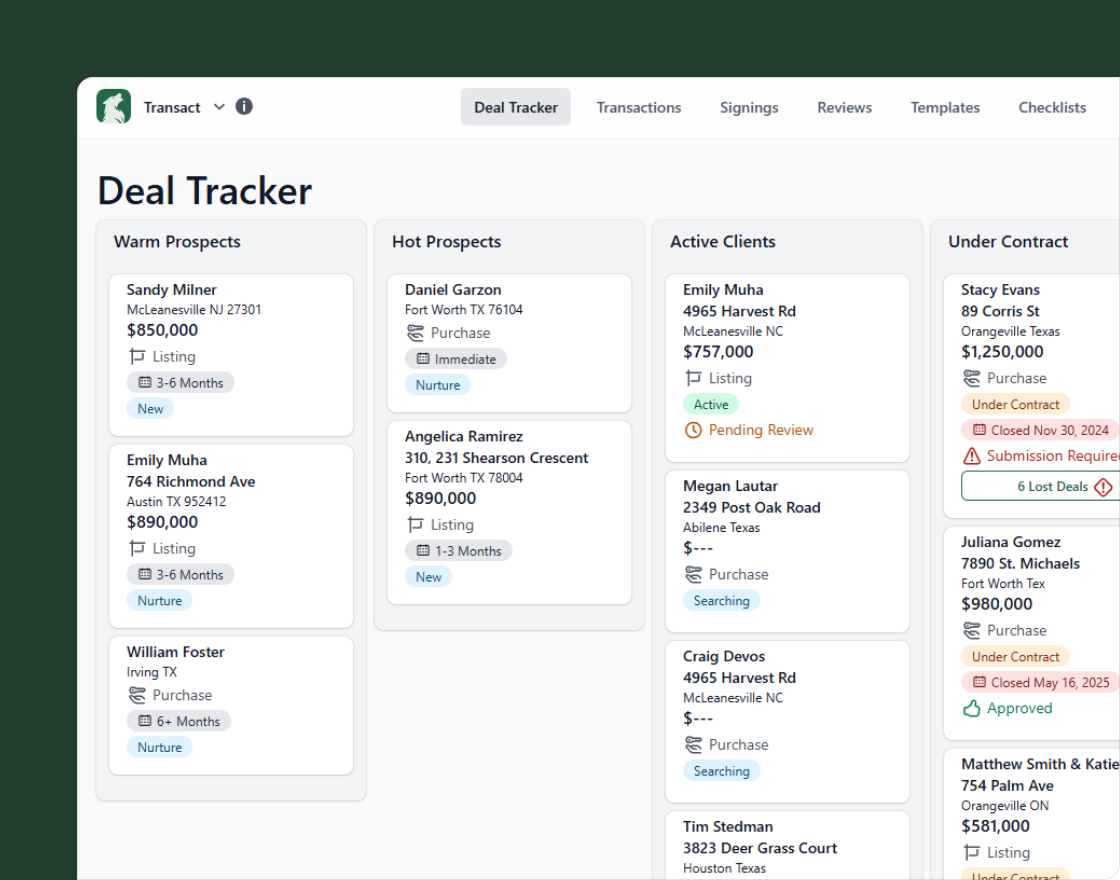Open Daniel Garzon prospect name
Screen dimensions: 1120x880
pos(453,289)
